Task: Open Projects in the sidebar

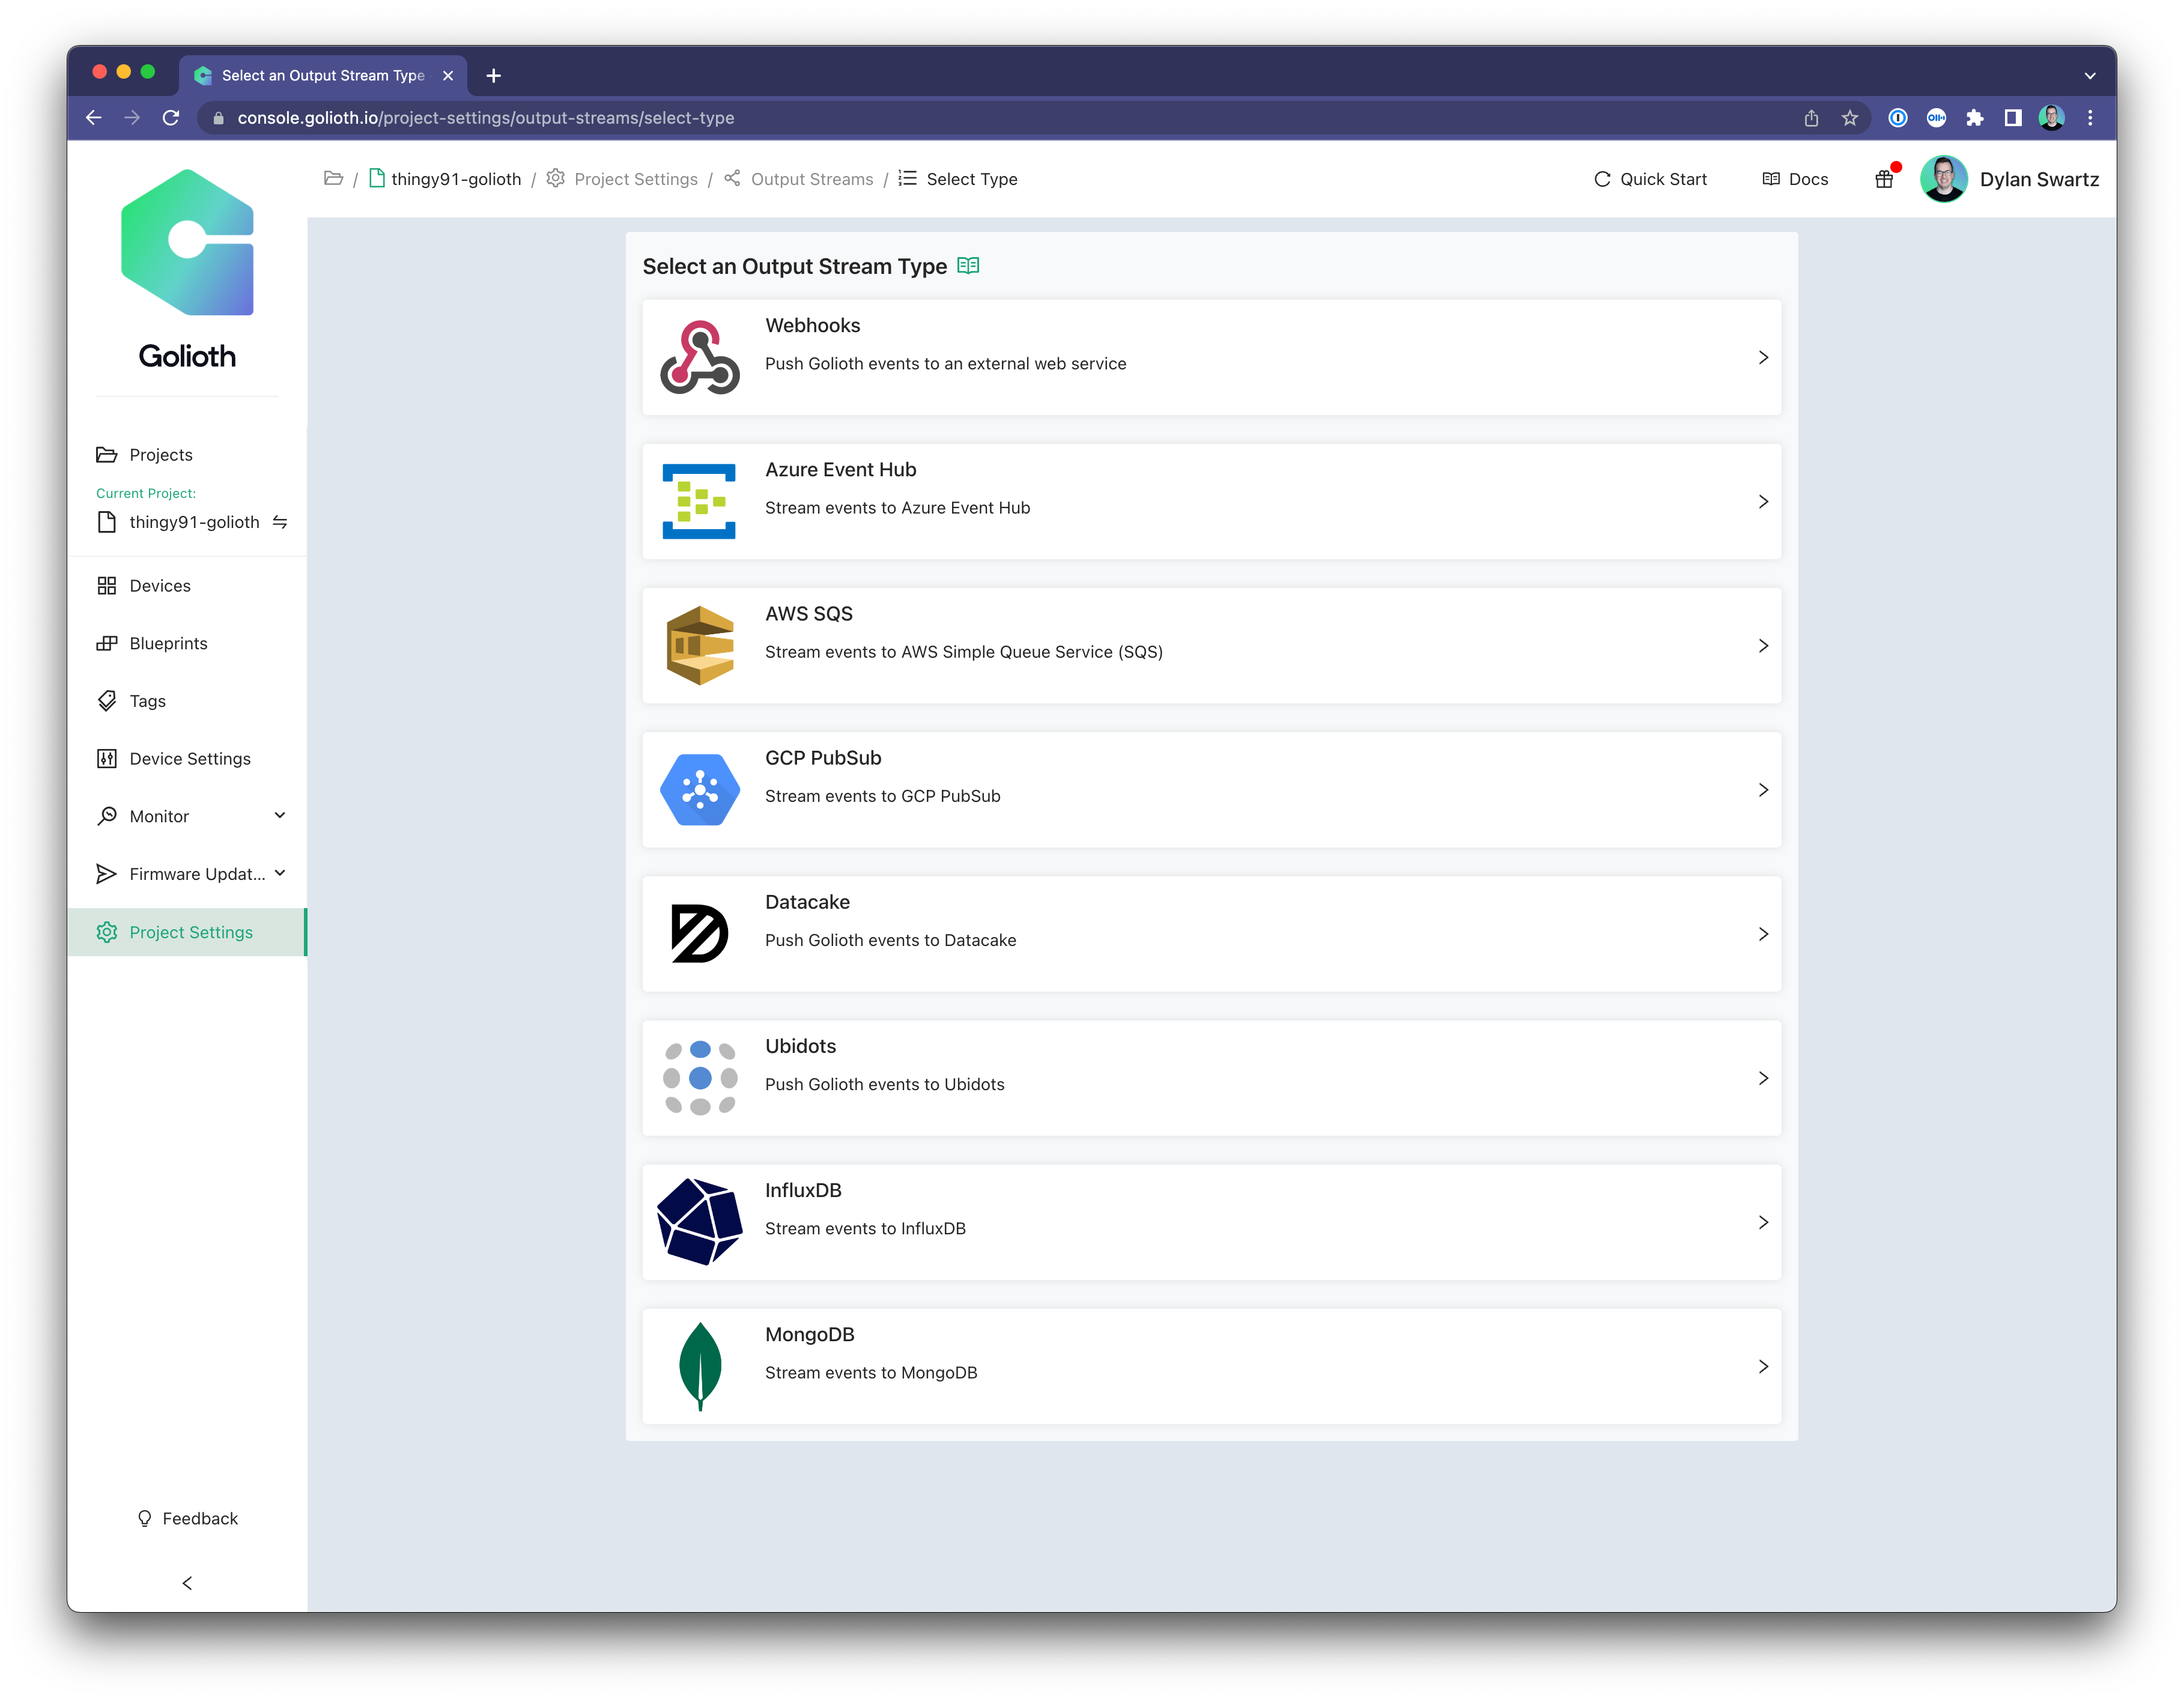Action: pyautogui.click(x=144, y=454)
